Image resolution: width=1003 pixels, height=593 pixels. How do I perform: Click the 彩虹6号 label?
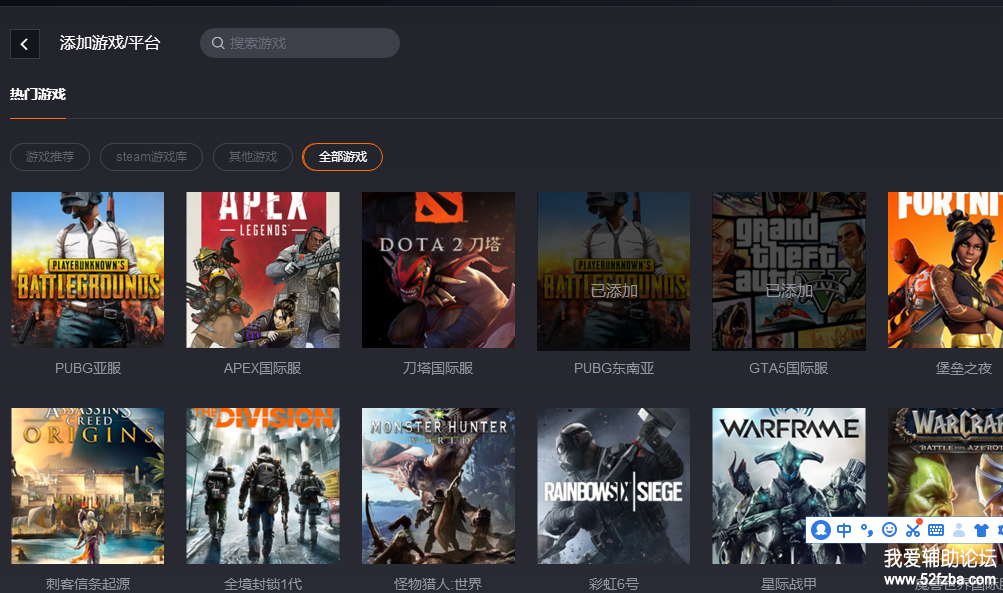613,584
